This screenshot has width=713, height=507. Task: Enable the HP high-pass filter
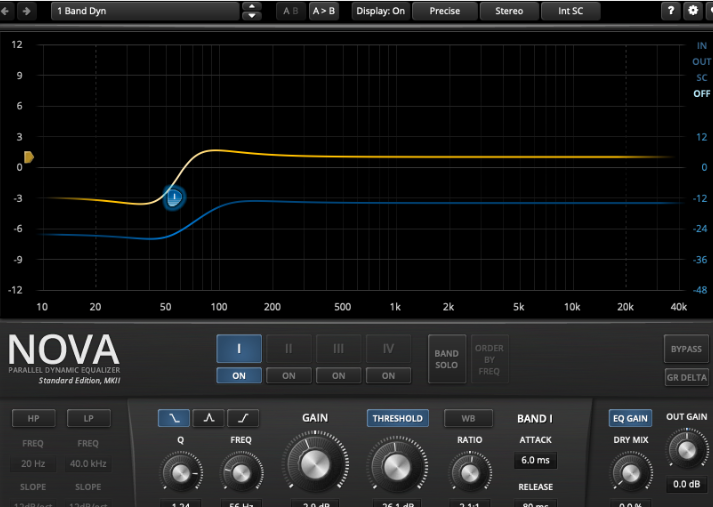(33, 419)
